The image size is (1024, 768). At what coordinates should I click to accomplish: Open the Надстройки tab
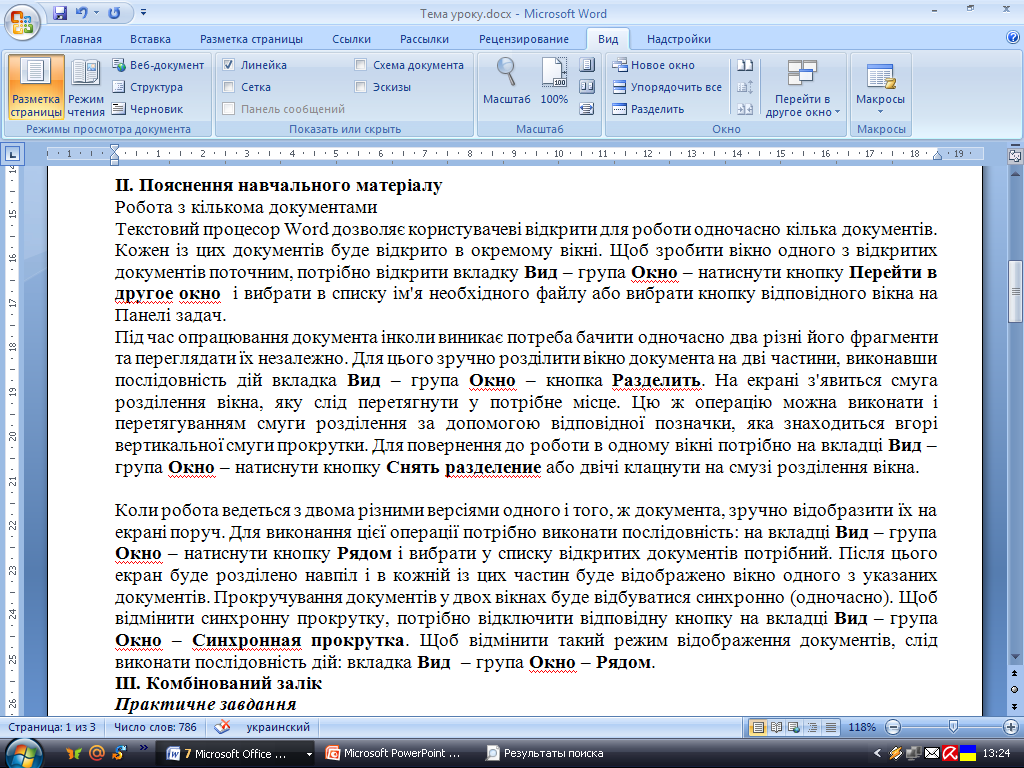click(x=679, y=39)
